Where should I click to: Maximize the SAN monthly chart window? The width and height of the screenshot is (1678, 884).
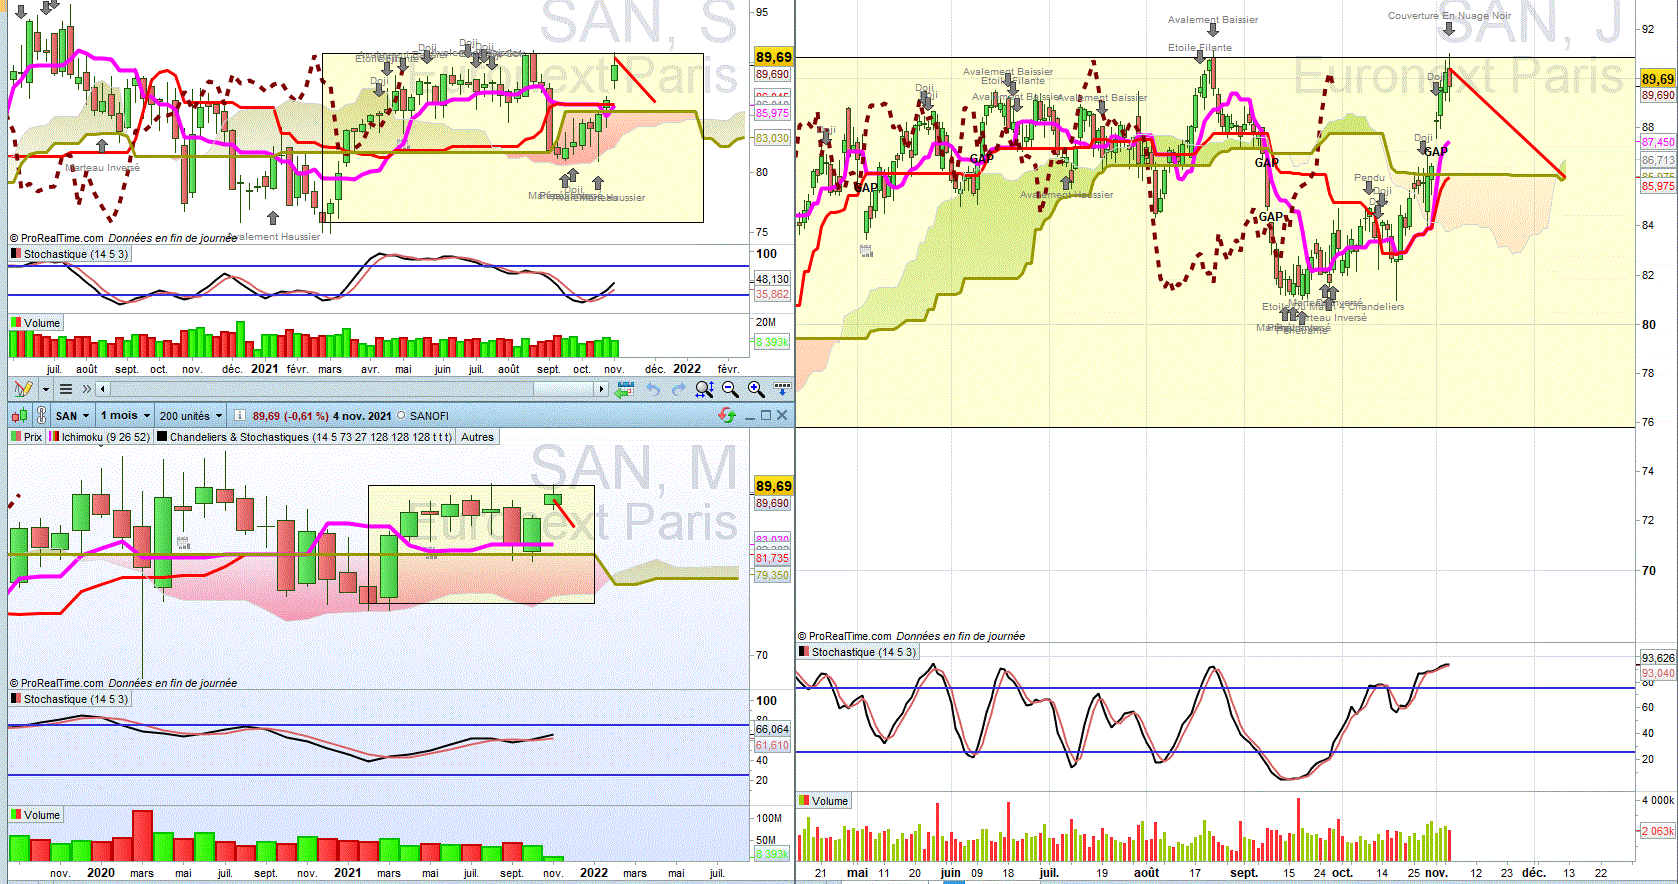(x=766, y=415)
